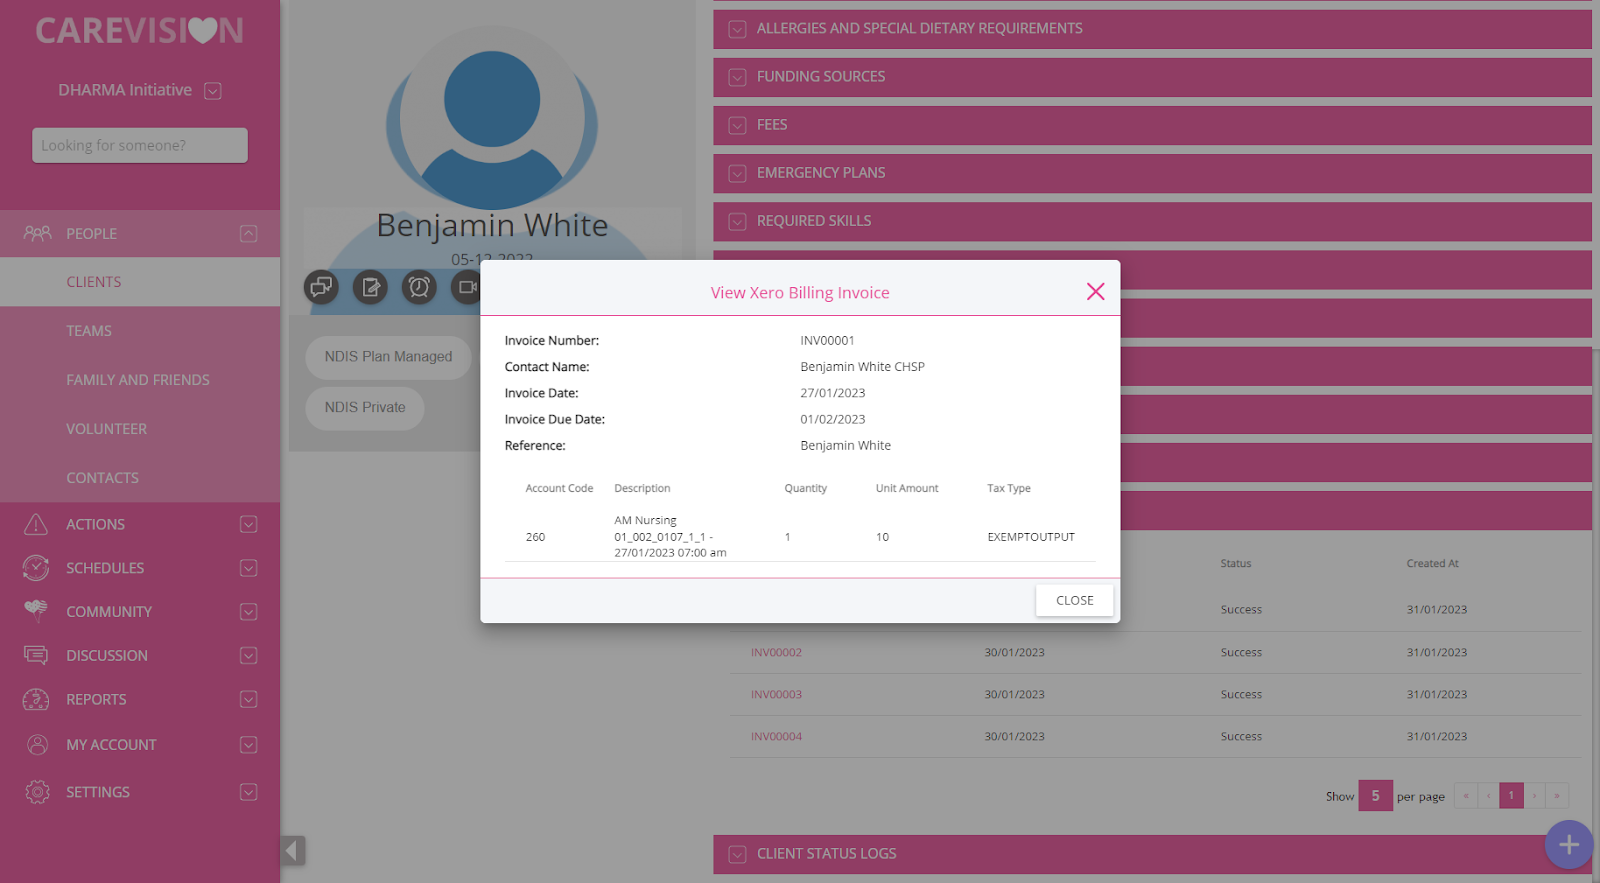This screenshot has height=883, width=1600.
Task: Select TEAMS in the sidebar
Action: point(140,331)
